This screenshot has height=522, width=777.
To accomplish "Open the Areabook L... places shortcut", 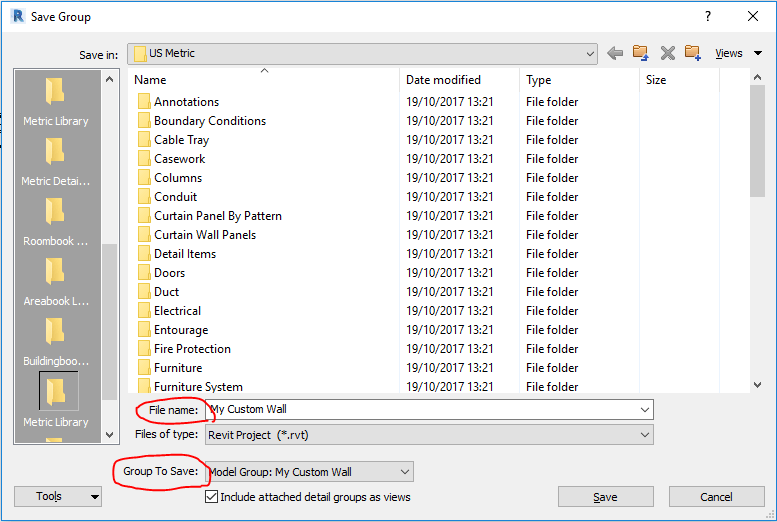I will pyautogui.click(x=56, y=281).
